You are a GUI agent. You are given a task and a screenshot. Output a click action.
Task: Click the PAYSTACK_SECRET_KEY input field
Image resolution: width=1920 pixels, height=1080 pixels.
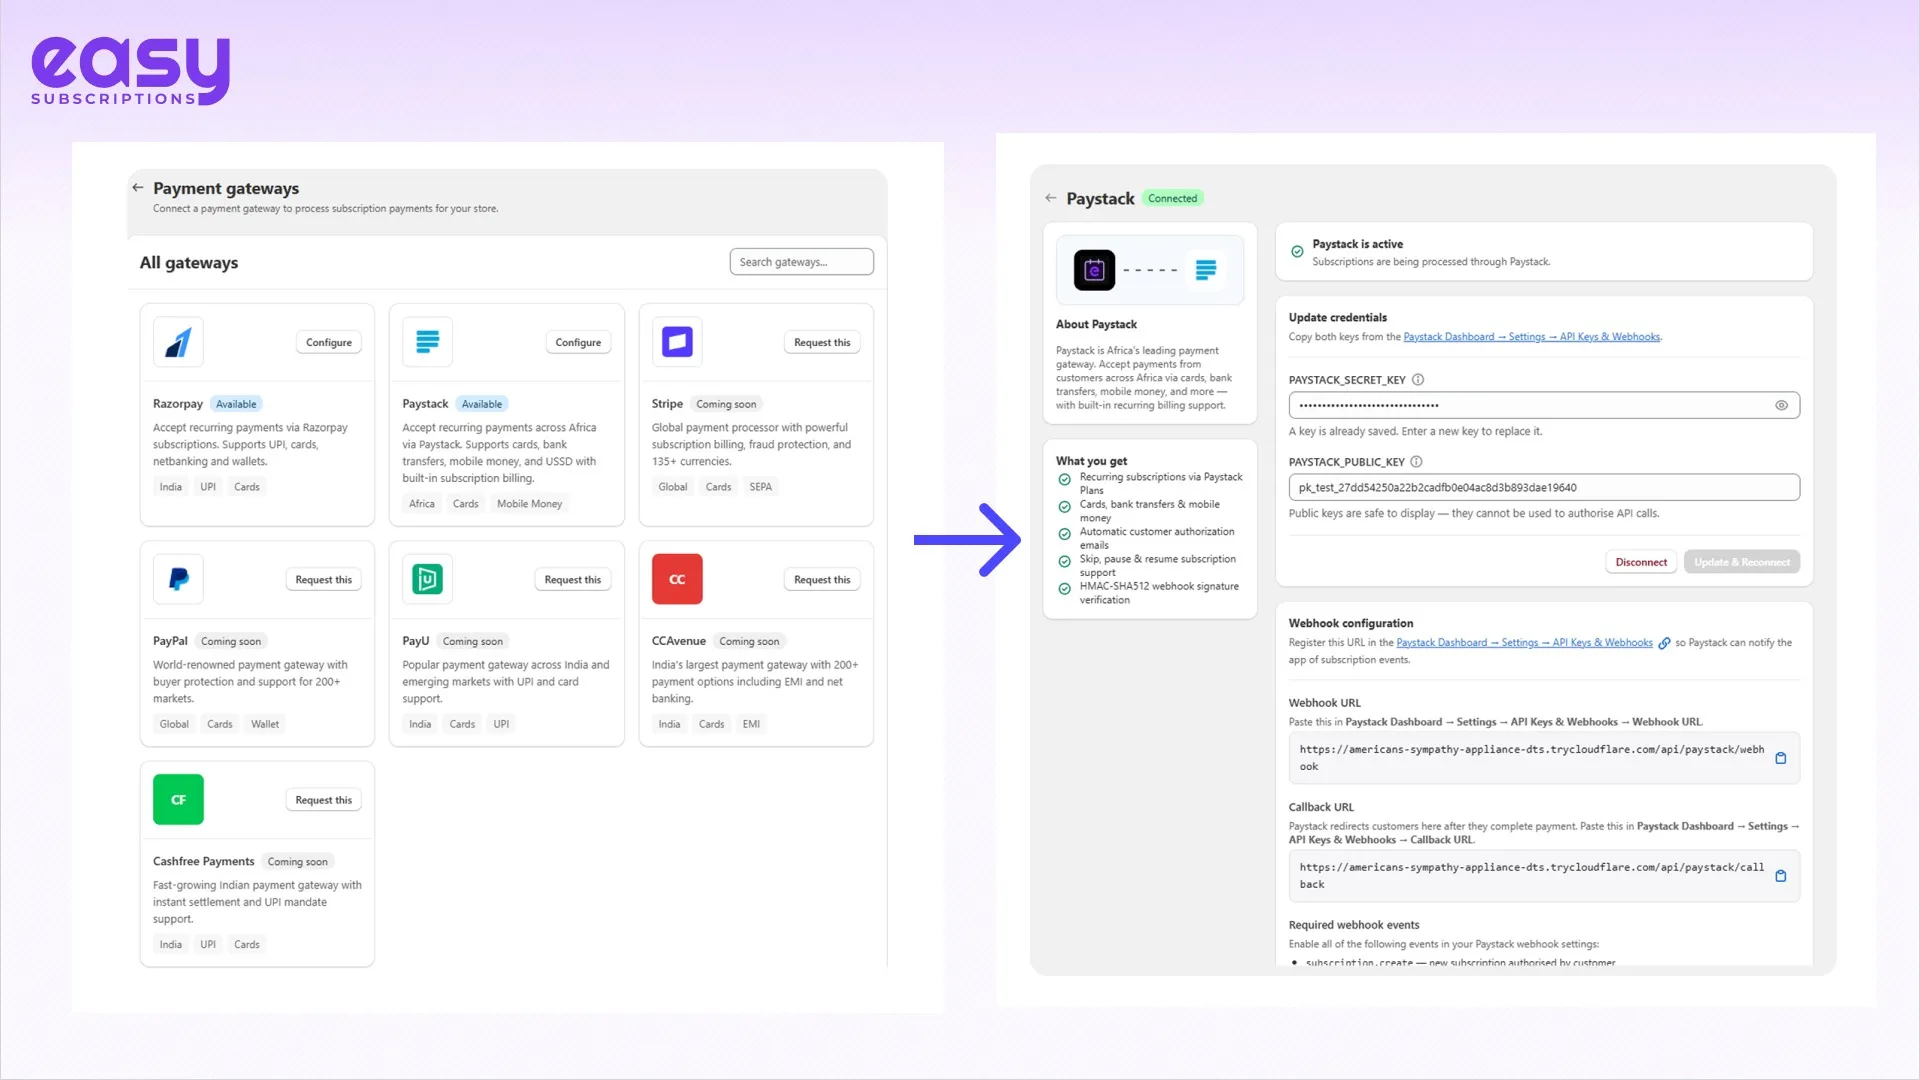1543,405
